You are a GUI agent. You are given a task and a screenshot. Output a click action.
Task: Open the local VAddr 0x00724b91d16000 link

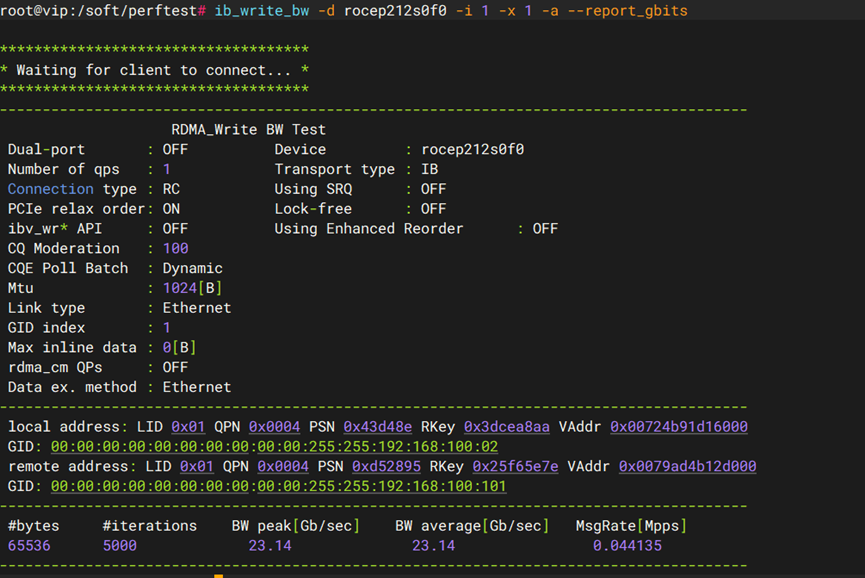pyautogui.click(x=678, y=427)
